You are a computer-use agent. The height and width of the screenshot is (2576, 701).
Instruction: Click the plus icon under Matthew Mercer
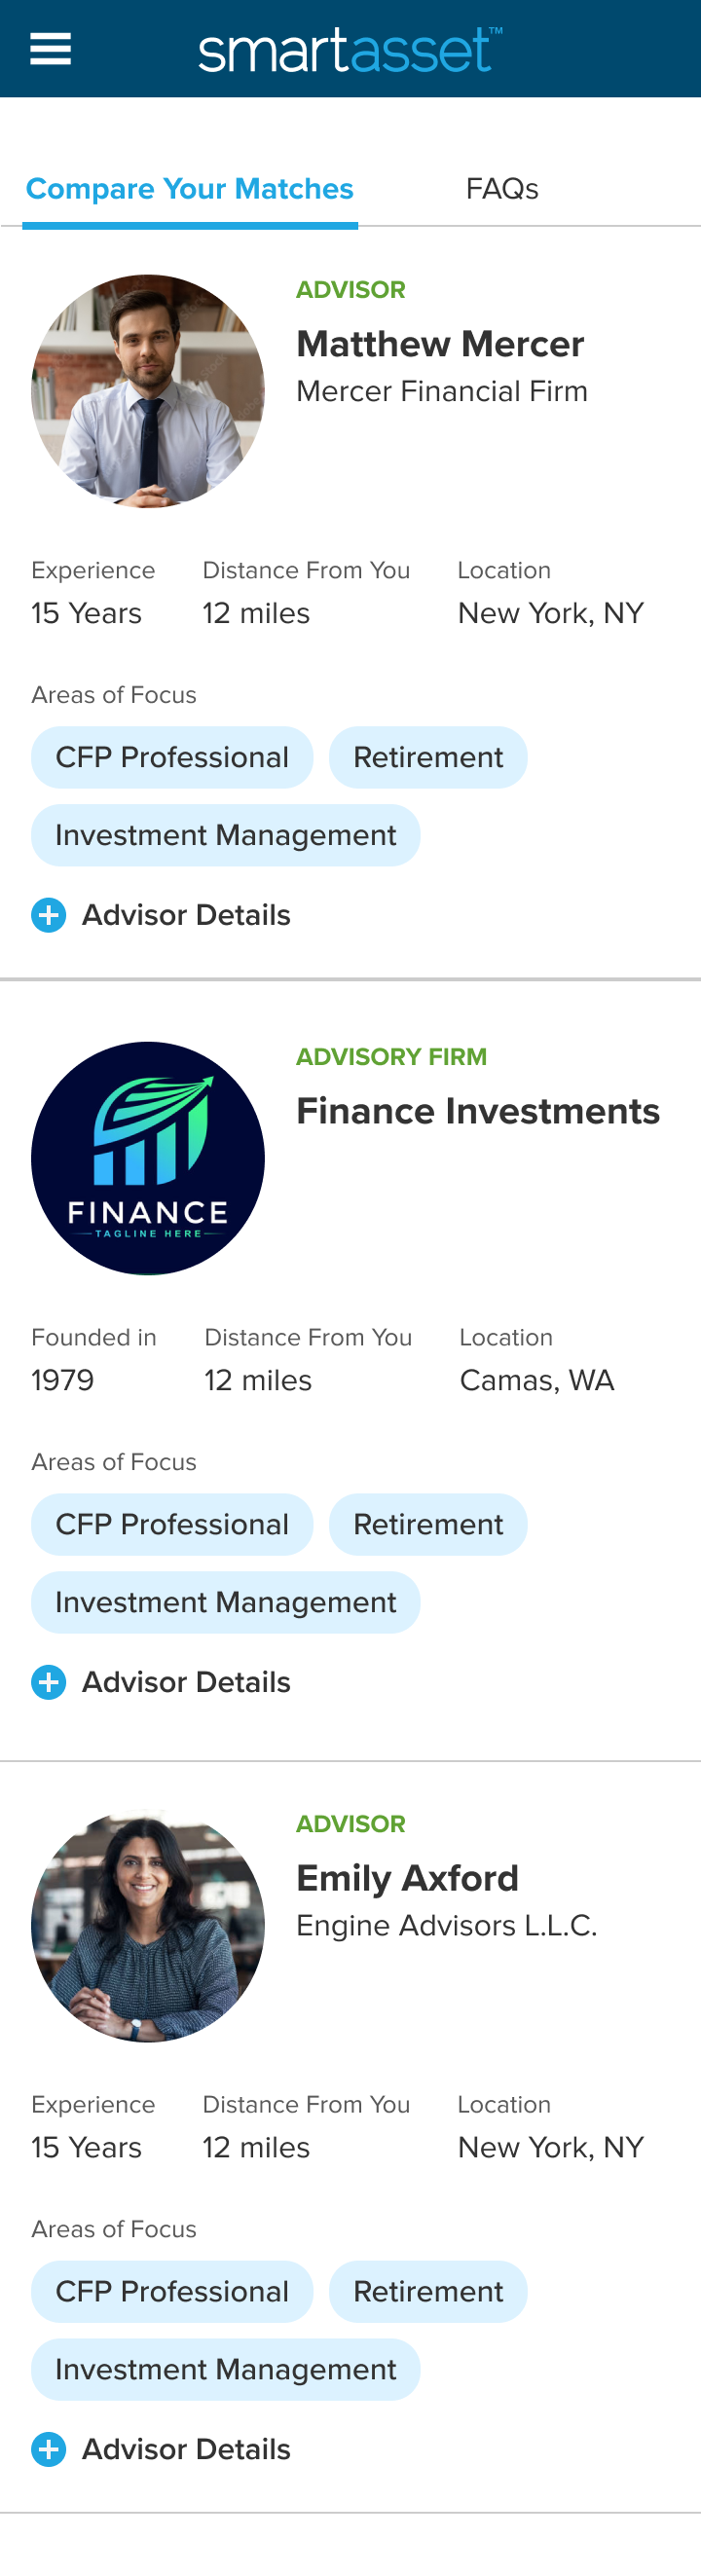pos(49,915)
